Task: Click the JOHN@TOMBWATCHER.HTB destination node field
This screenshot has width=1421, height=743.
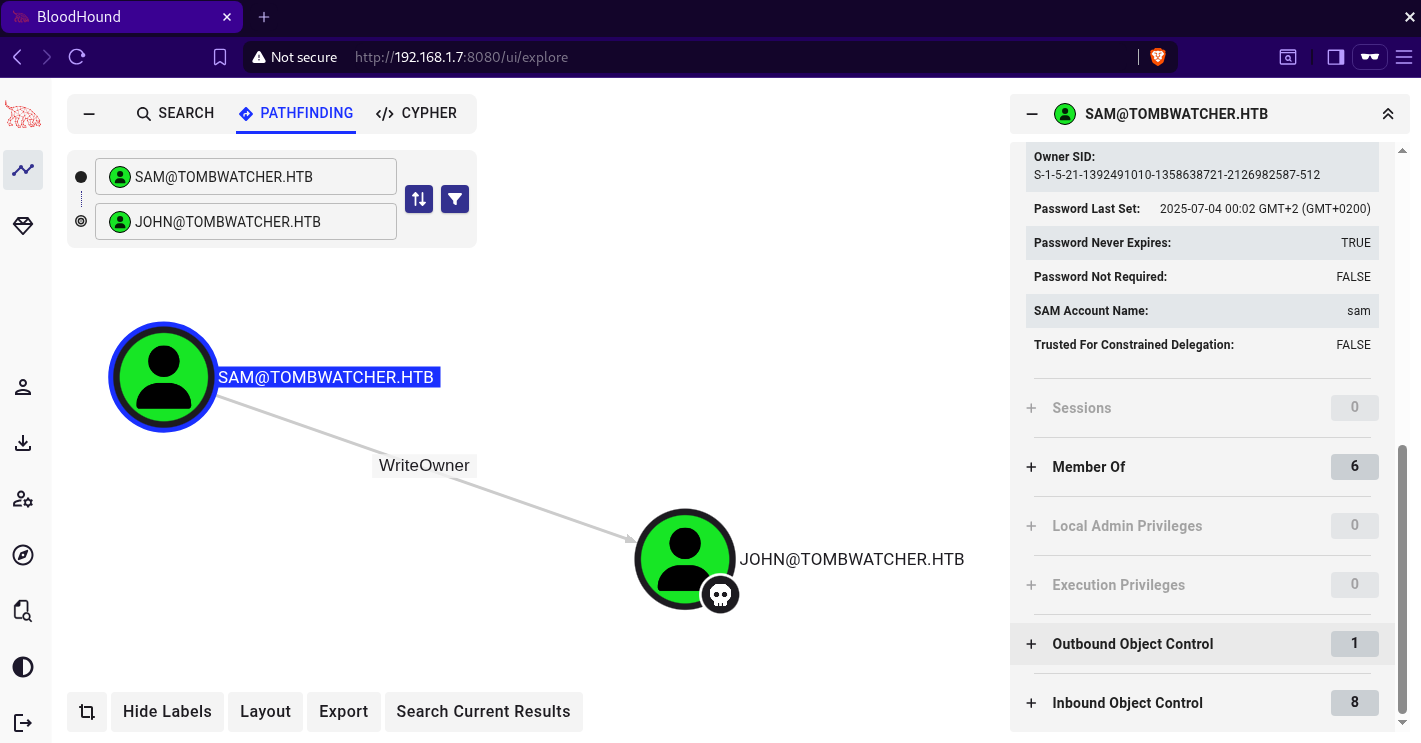Action: (x=246, y=222)
